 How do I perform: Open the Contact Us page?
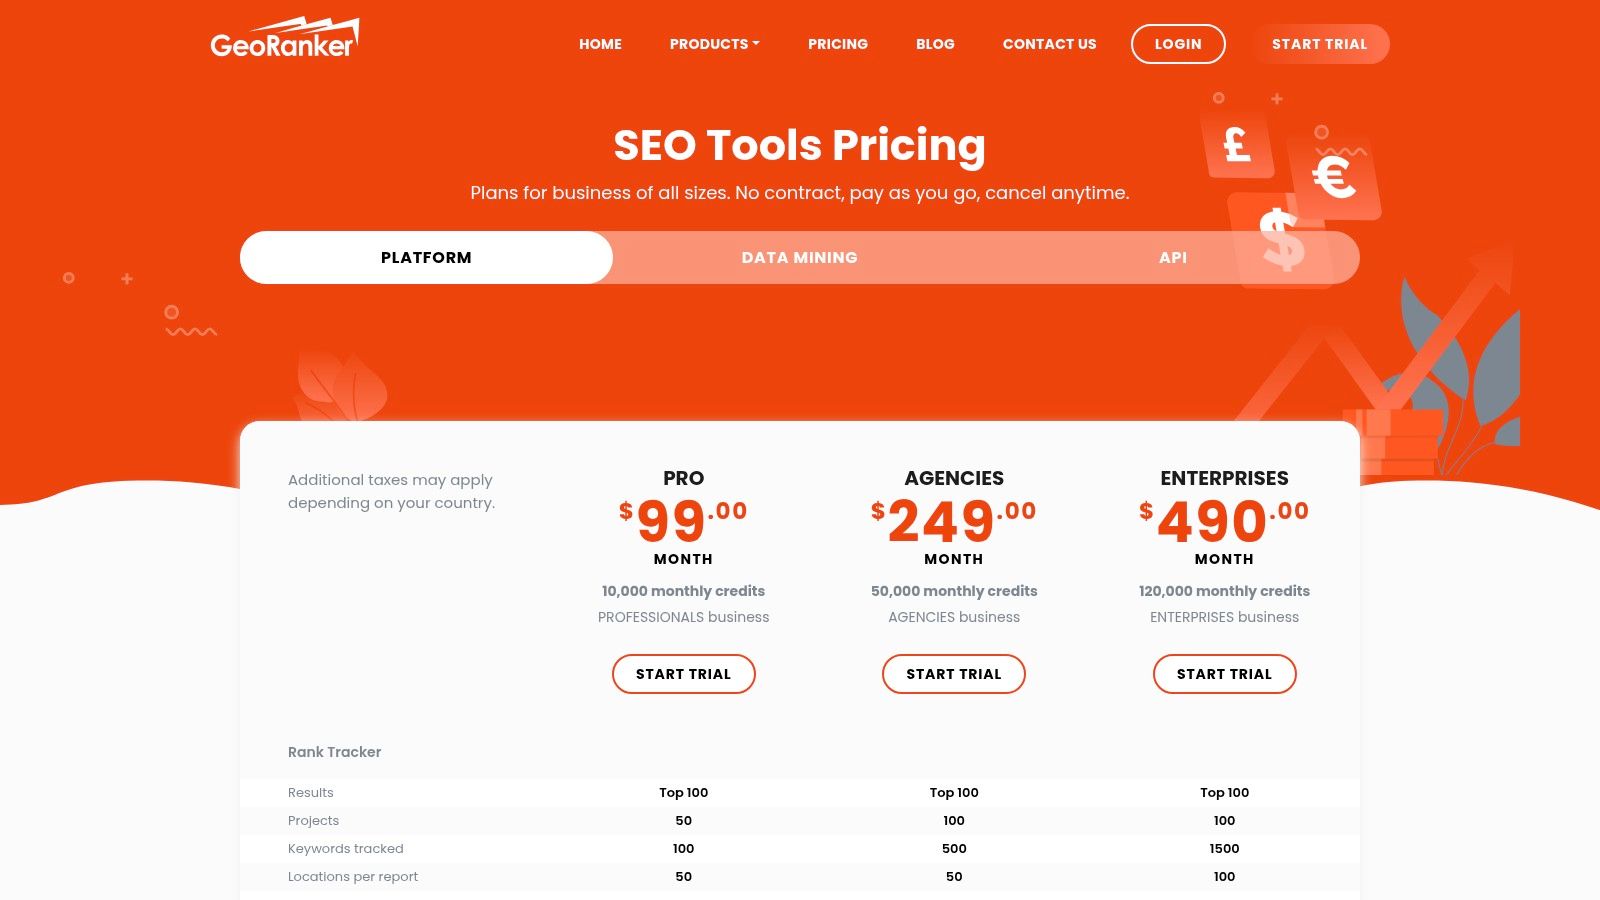click(x=1049, y=44)
